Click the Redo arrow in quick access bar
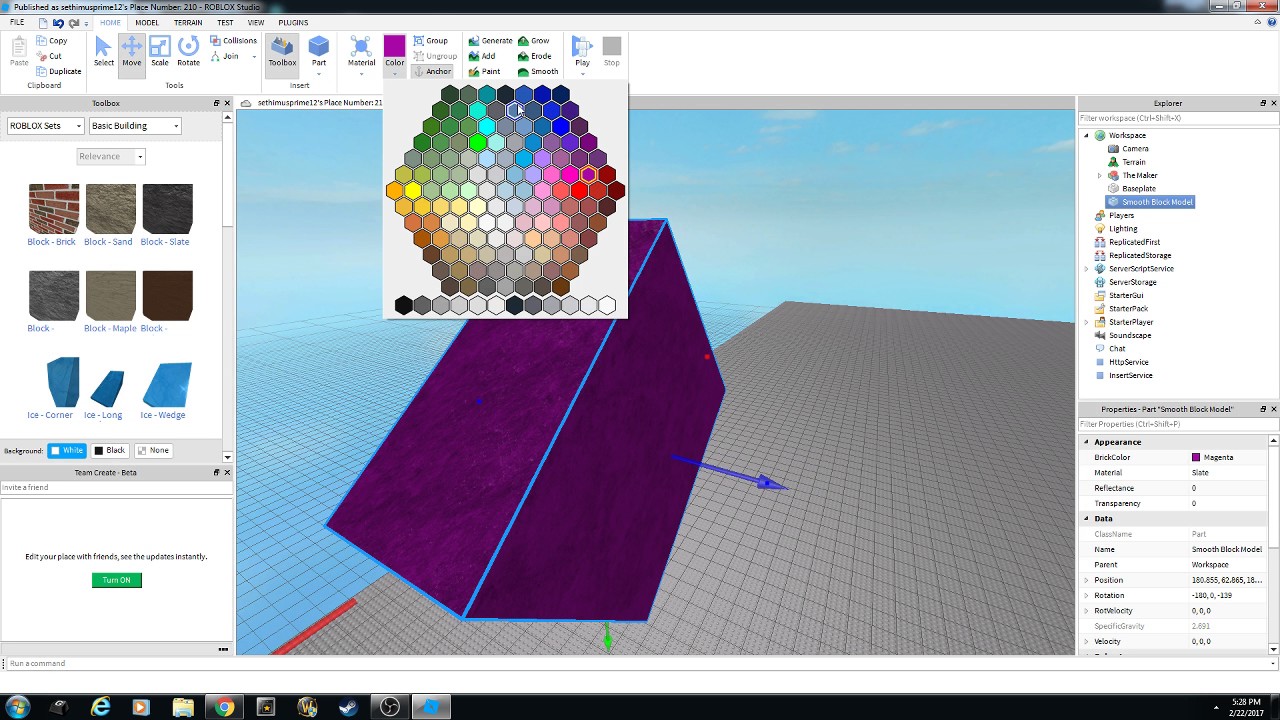 [74, 22]
